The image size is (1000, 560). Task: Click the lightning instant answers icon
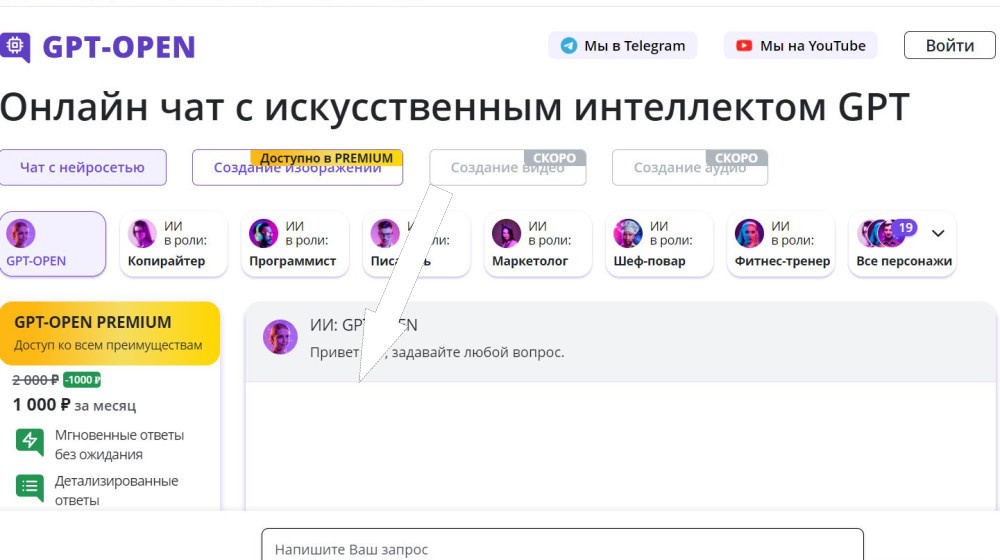[x=30, y=441]
